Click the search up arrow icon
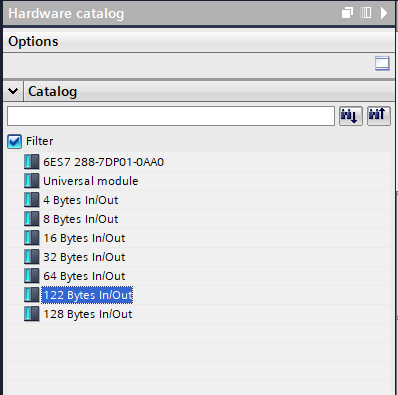398x395 pixels. tap(379, 116)
